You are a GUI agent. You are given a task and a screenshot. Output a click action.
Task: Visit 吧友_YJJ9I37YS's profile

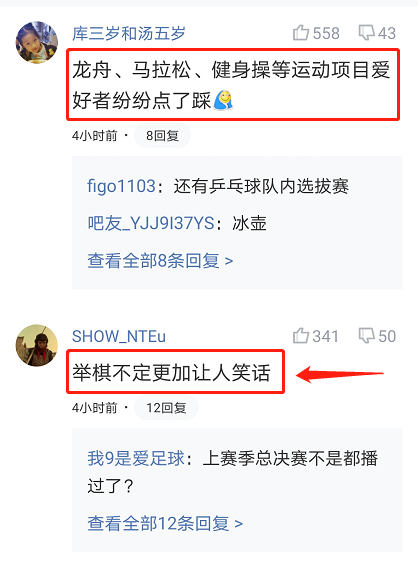pos(151,223)
